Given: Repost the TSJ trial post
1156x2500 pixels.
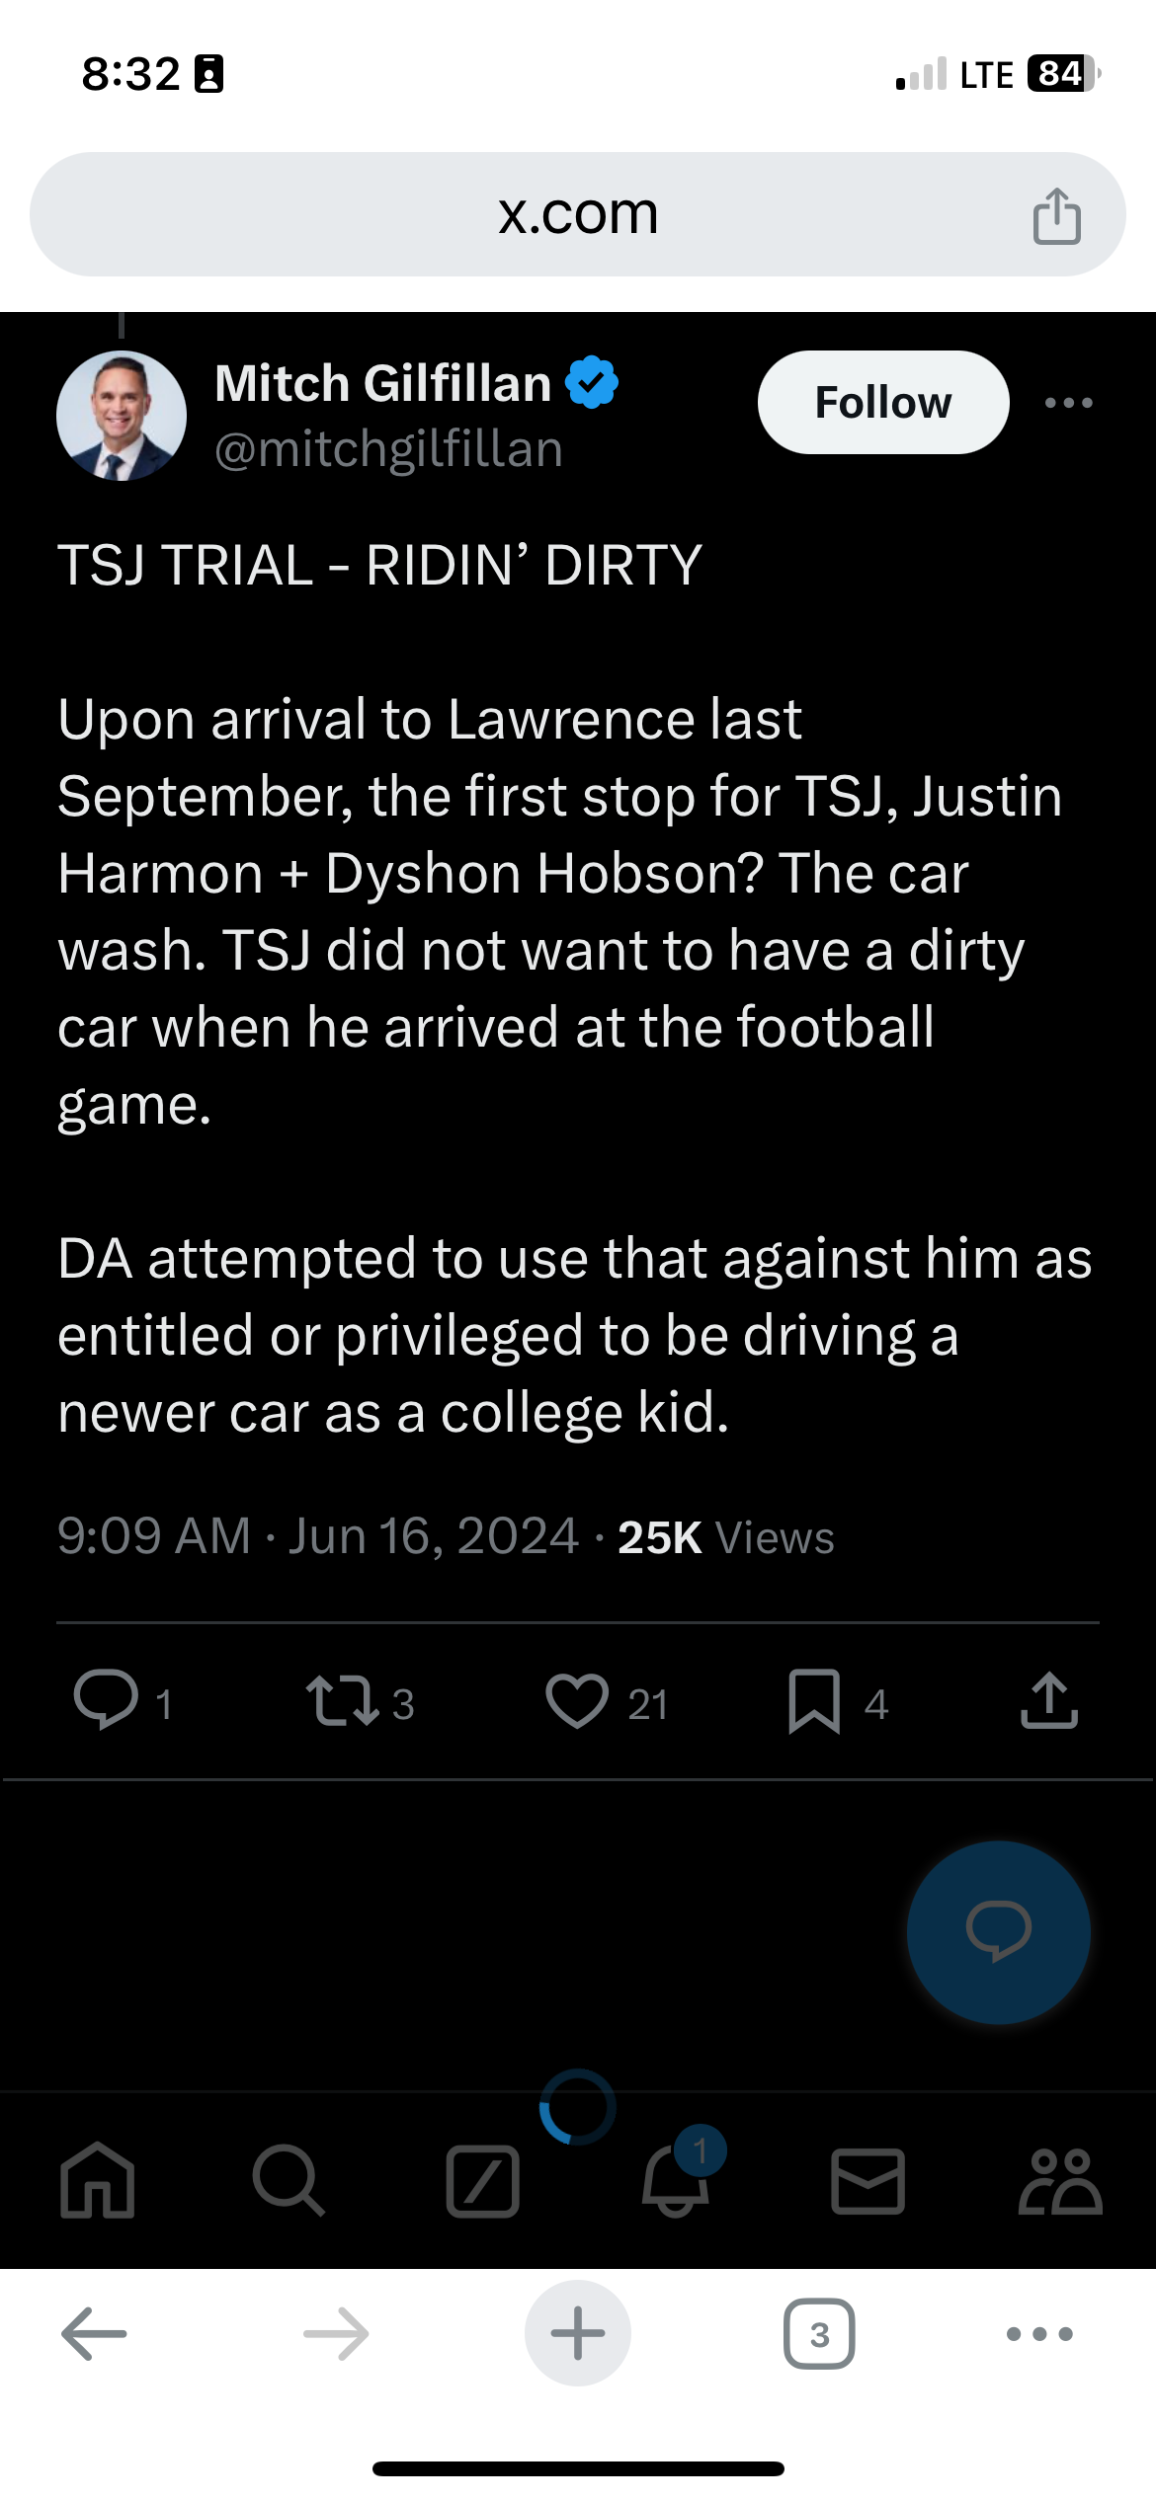Looking at the screenshot, I should [x=342, y=1700].
